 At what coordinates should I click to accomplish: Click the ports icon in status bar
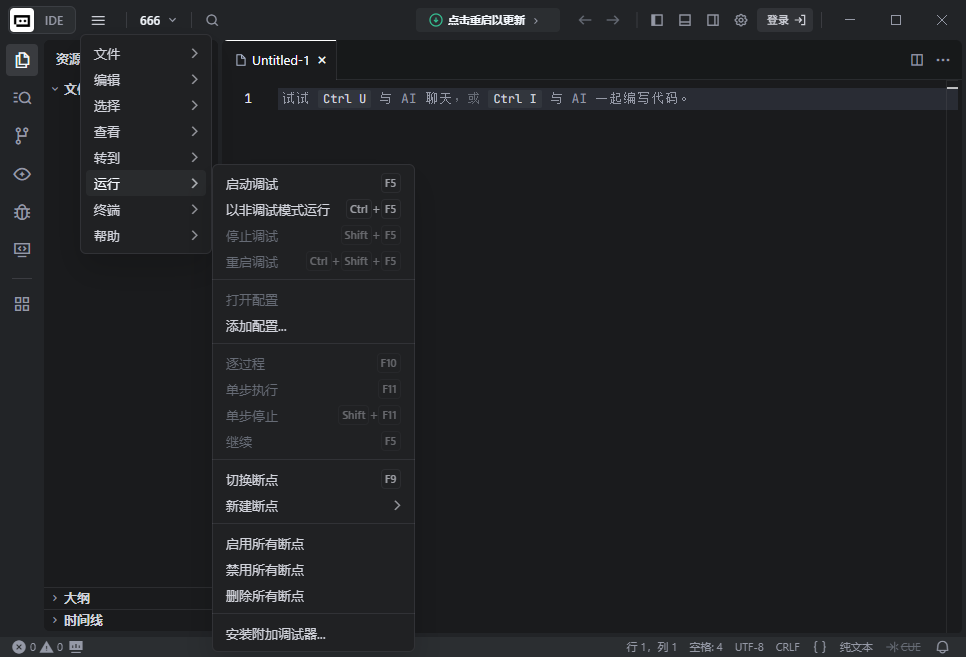[x=76, y=647]
